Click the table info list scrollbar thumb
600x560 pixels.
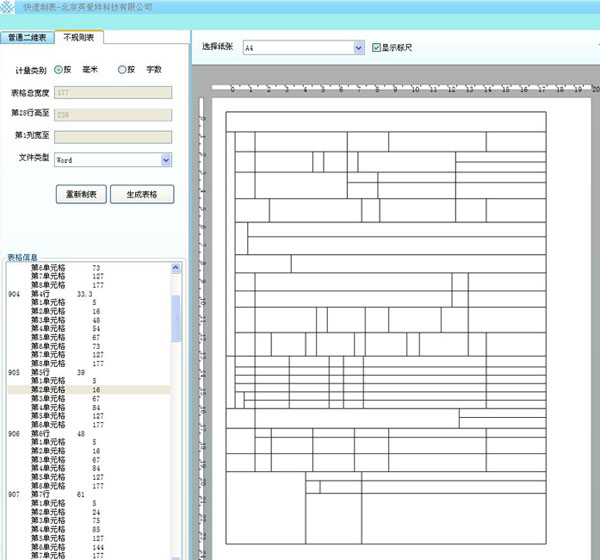(x=177, y=318)
